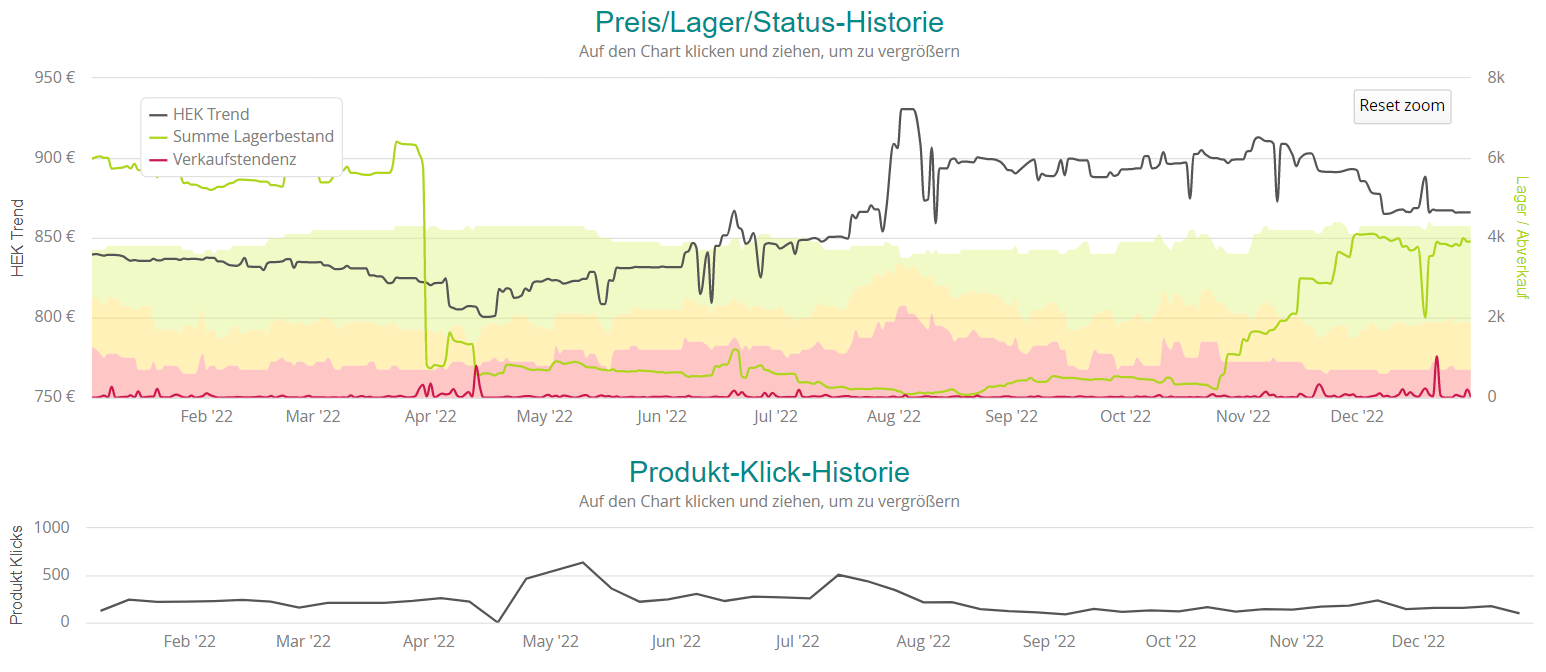Click the Lager / Abverkauf right axis title
This screenshot has width=1546, height=672.
[x=1522, y=237]
